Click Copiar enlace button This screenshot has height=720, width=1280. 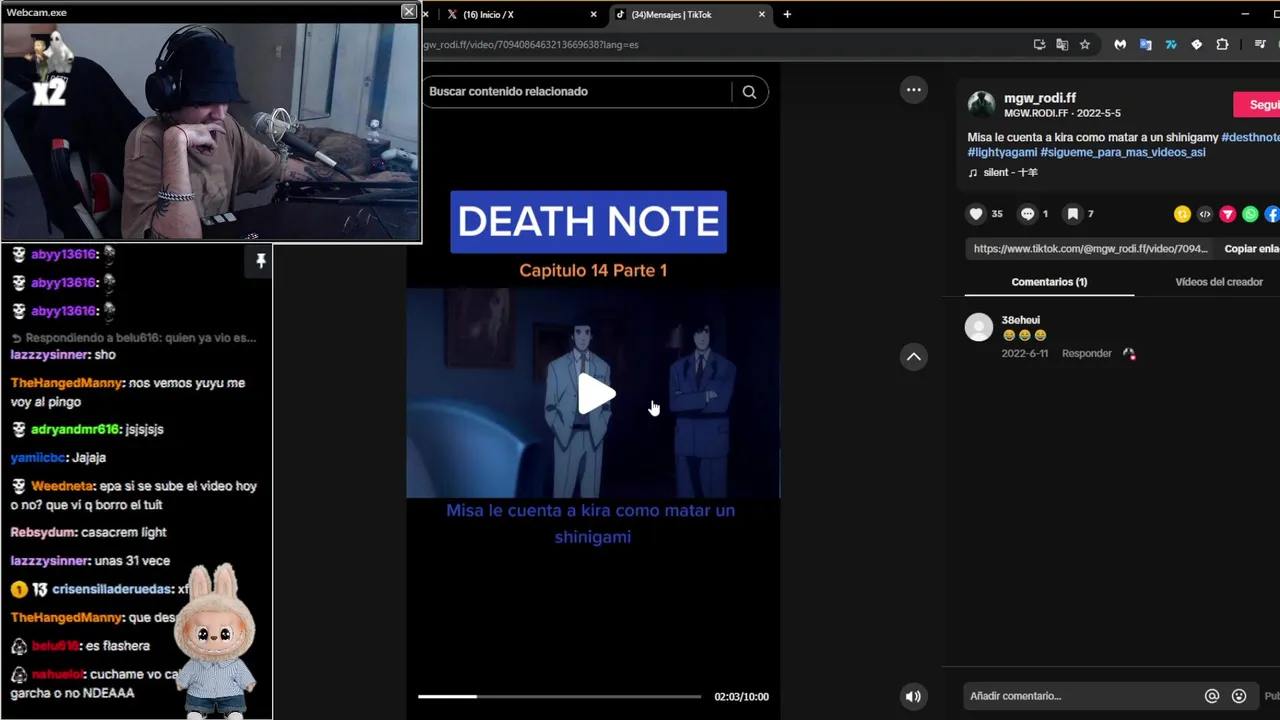coord(1252,249)
